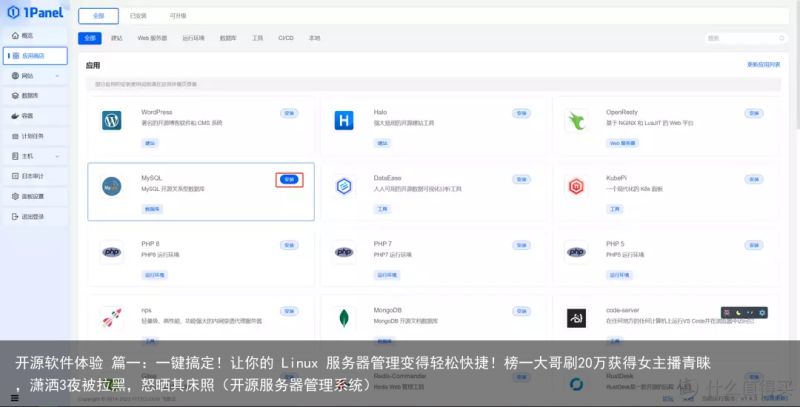Click the MySQL app title text

point(152,178)
